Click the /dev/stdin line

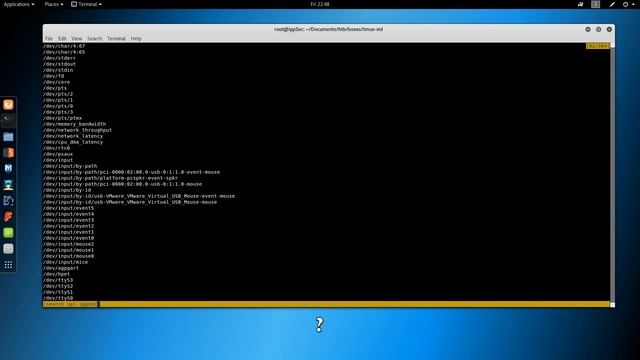tap(58, 70)
